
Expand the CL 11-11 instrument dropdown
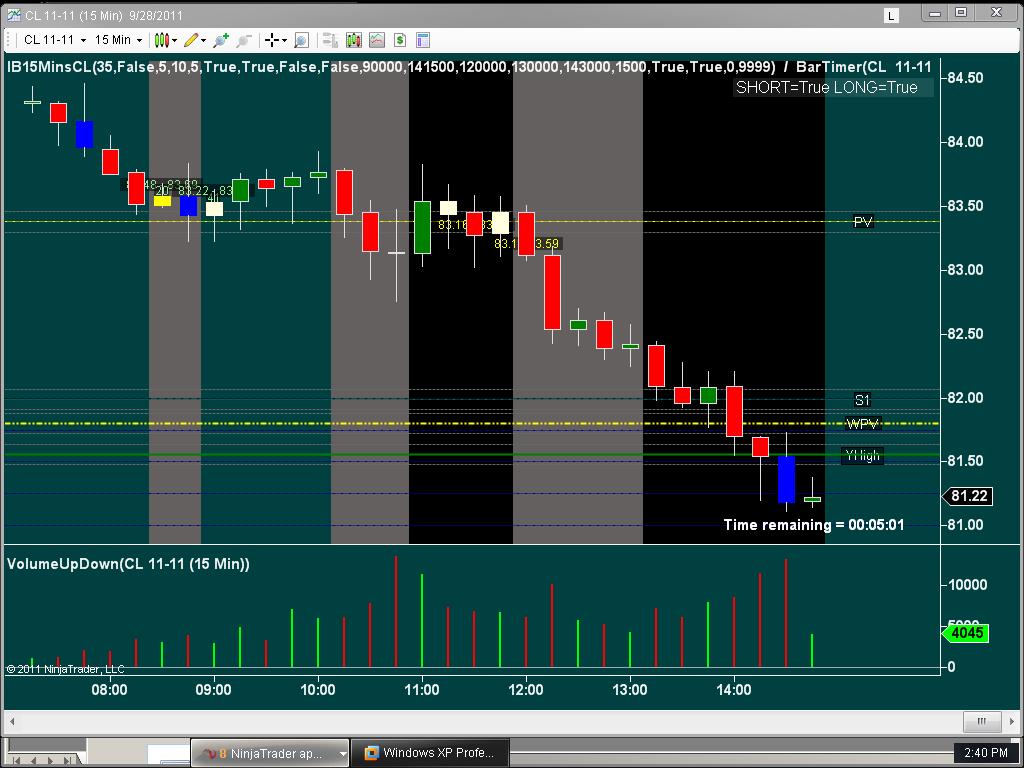[x=84, y=40]
